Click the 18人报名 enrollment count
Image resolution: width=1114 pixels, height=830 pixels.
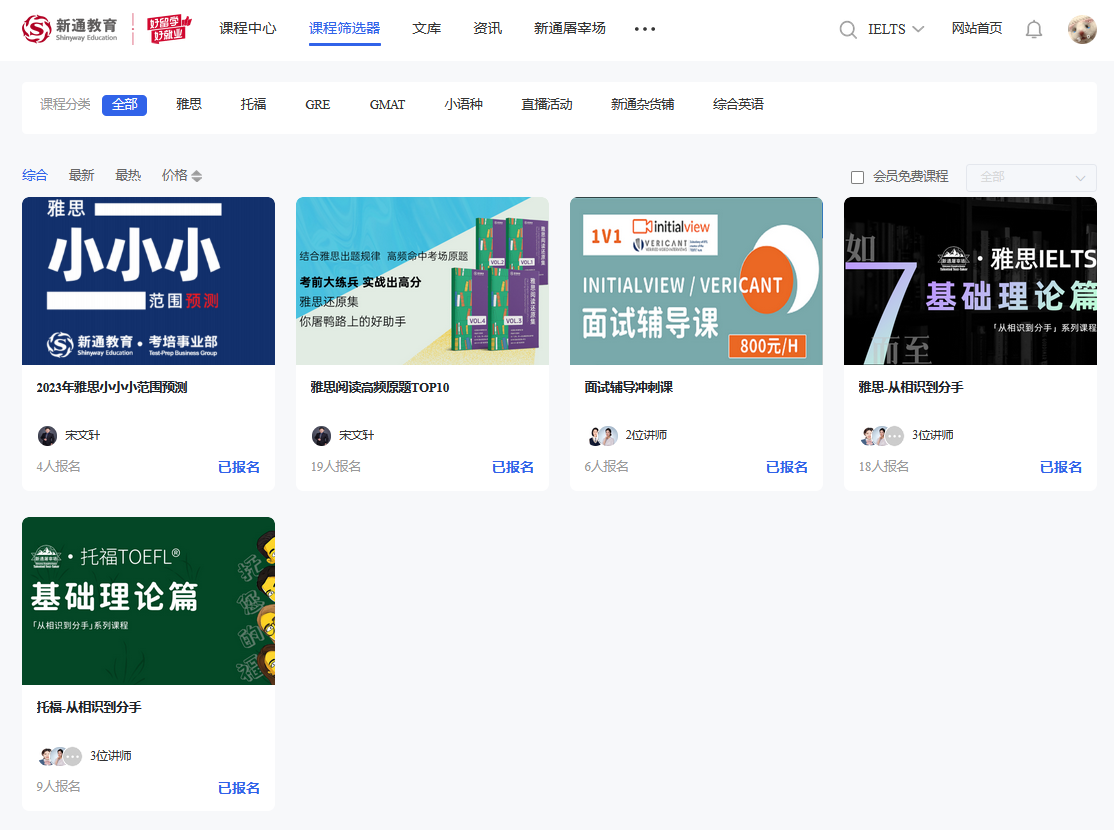coord(884,466)
